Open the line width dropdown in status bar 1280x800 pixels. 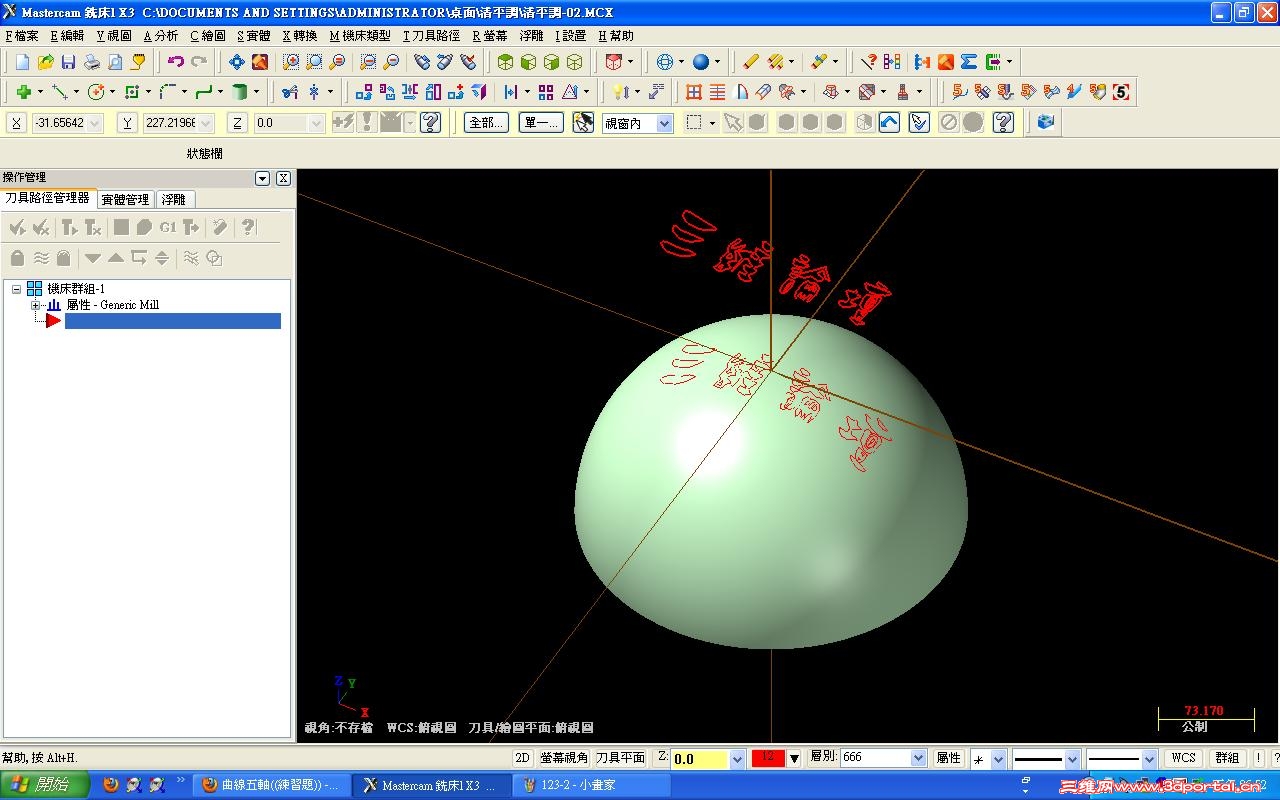coord(1149,759)
